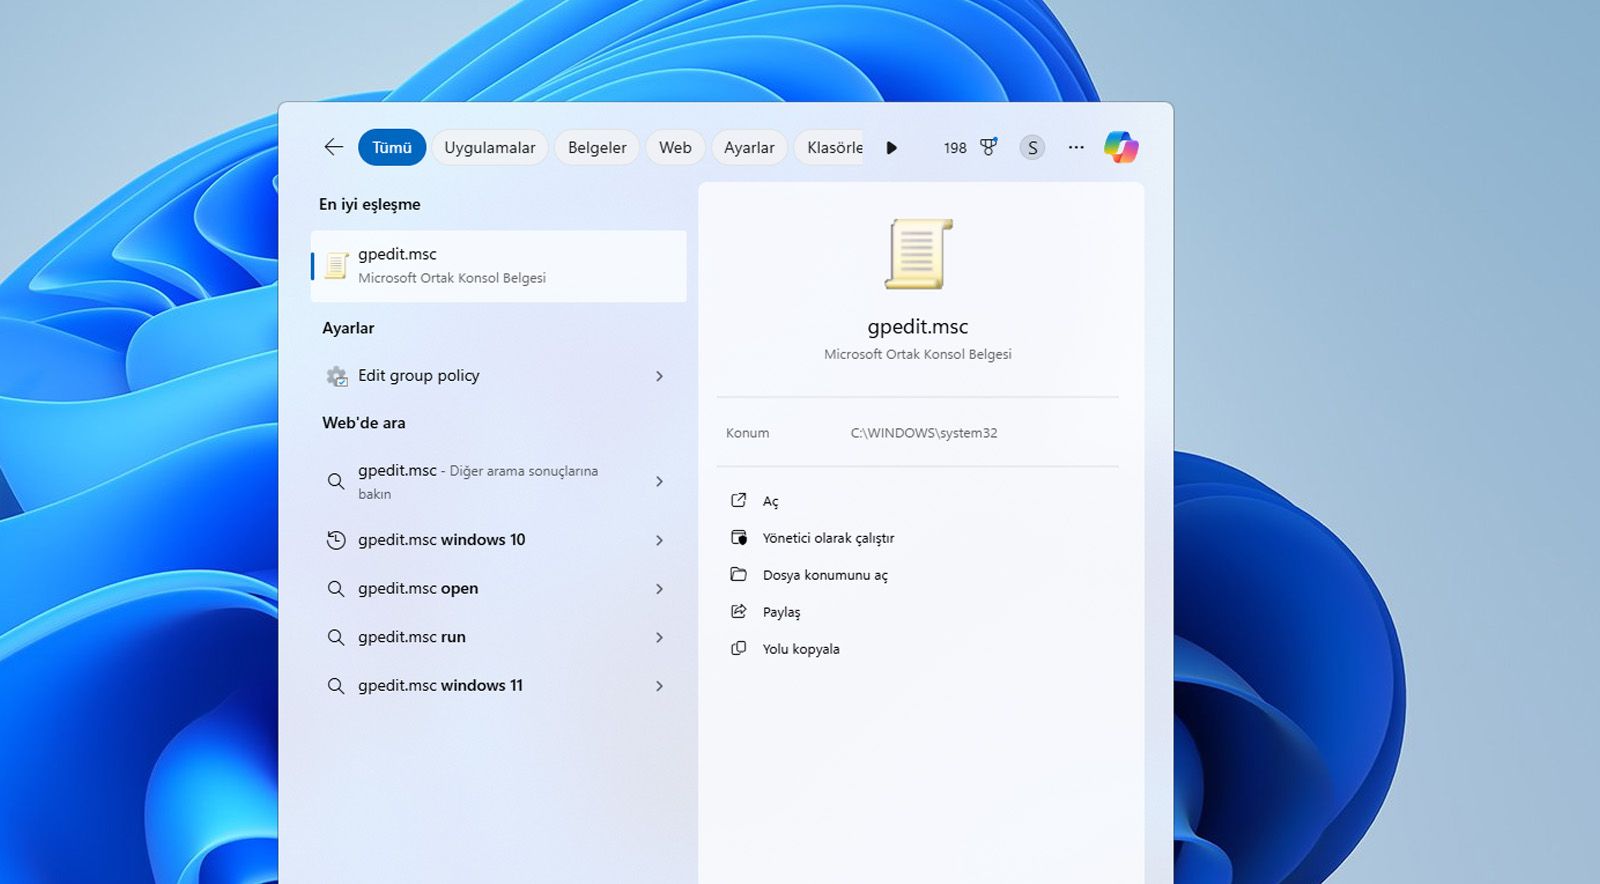Click the Yolu kopyala copy icon

(x=739, y=648)
